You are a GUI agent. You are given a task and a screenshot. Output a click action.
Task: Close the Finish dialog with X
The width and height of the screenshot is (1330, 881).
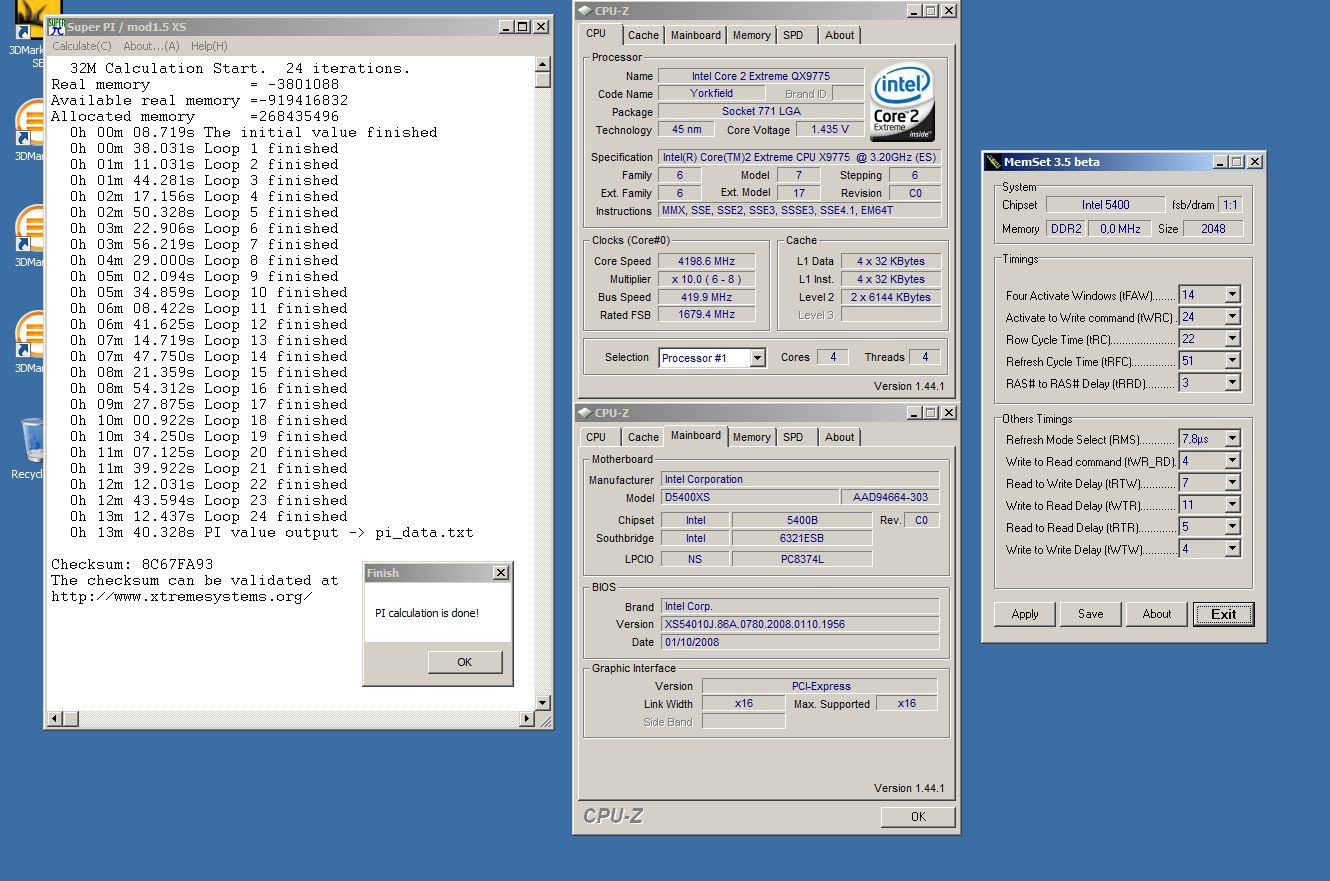pos(501,573)
